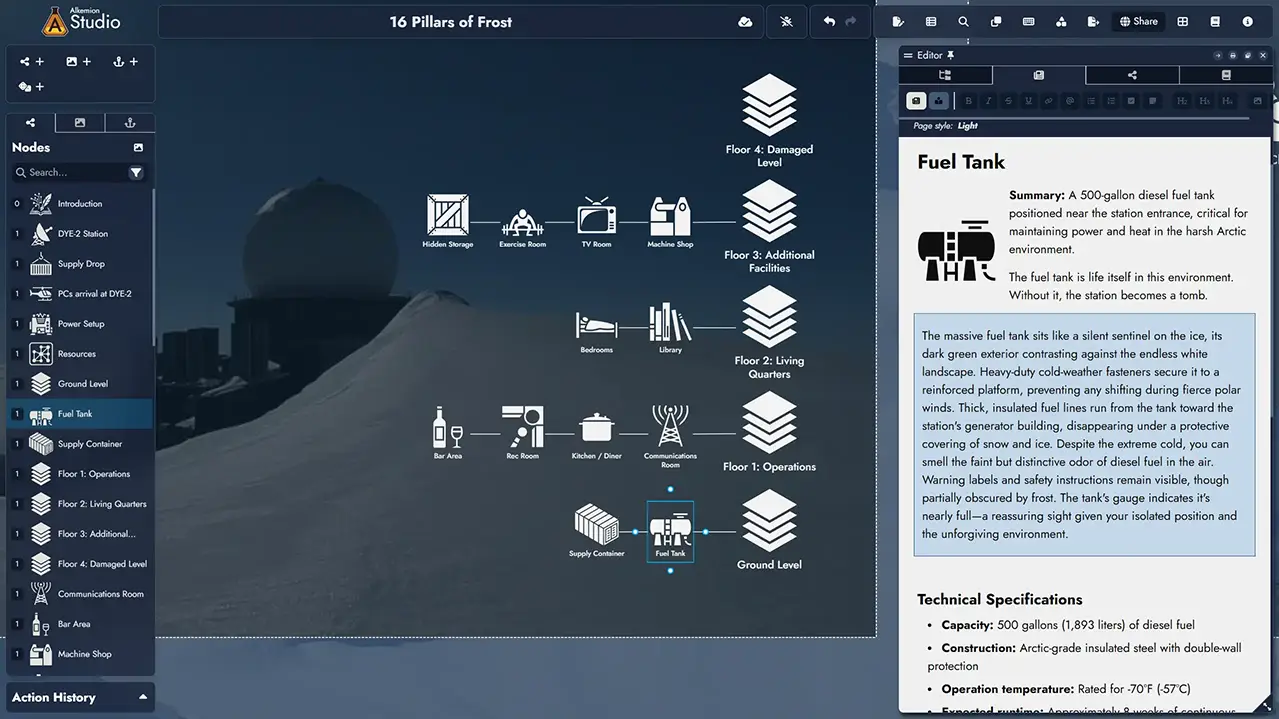Click the Editor arrow button beside print

click(1218, 56)
